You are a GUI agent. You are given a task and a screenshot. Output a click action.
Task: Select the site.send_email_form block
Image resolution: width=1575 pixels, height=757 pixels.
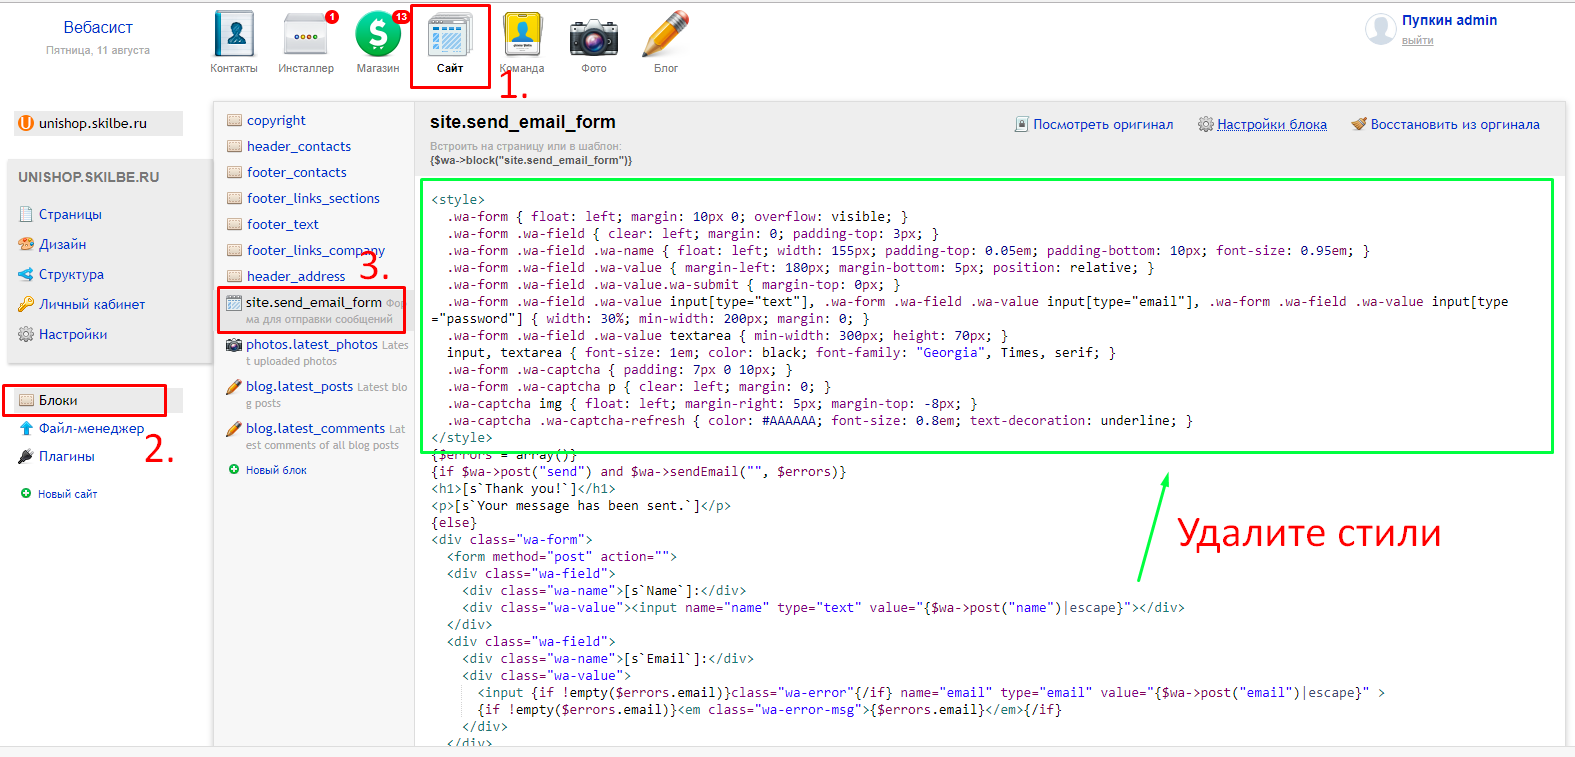[313, 302]
